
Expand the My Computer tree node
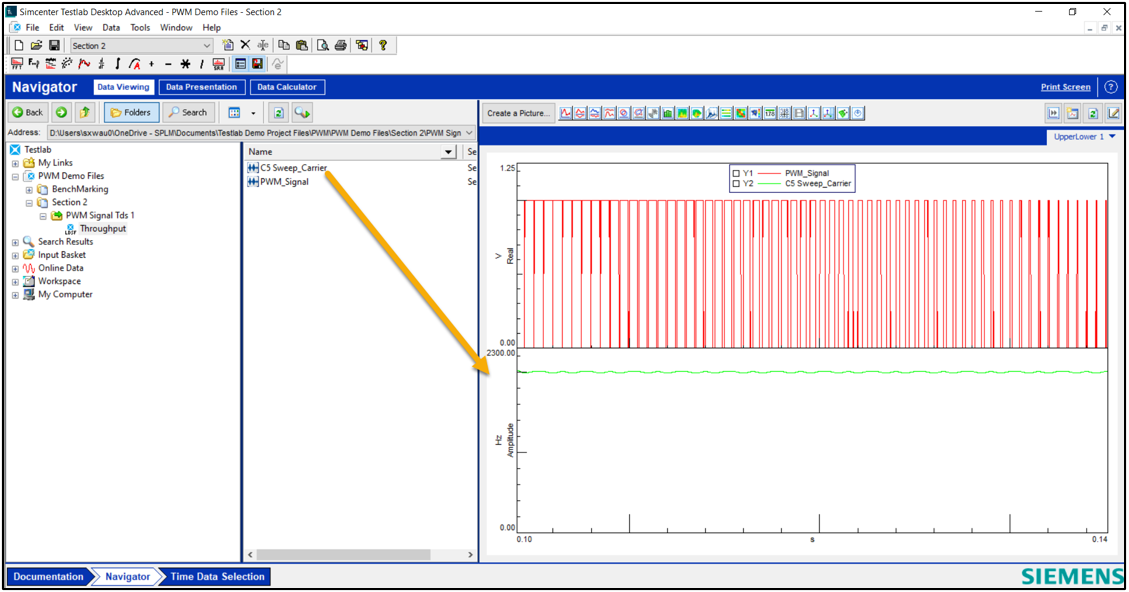[15, 295]
